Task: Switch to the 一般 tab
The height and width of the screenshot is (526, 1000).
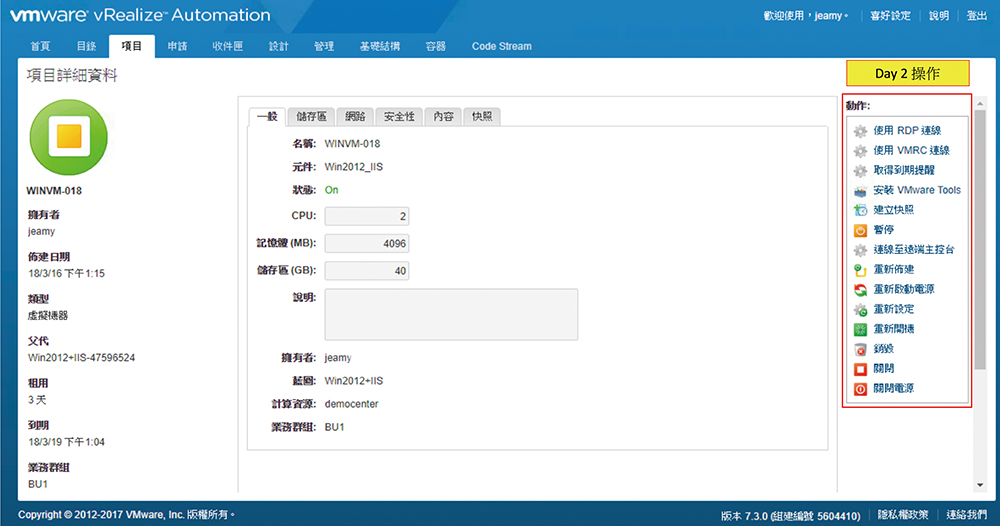Action: 267,116
